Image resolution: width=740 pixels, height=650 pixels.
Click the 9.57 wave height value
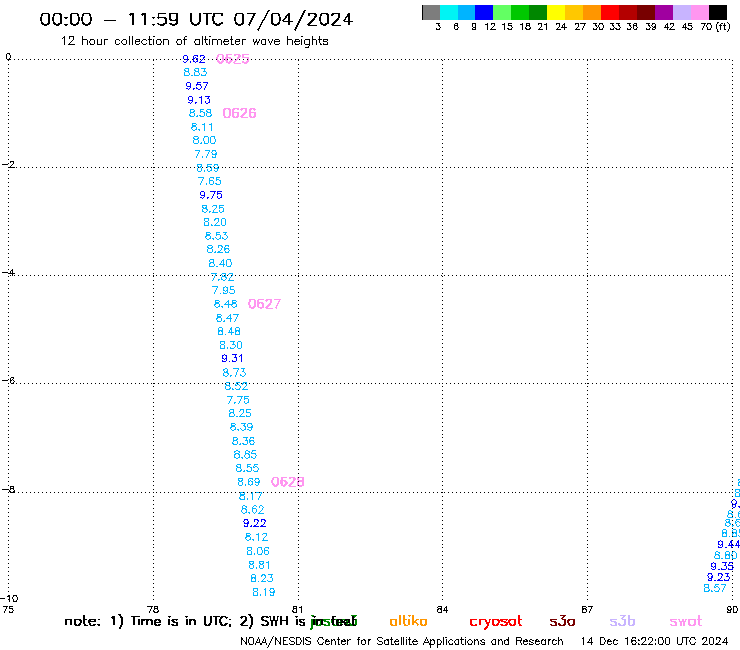tap(197, 86)
